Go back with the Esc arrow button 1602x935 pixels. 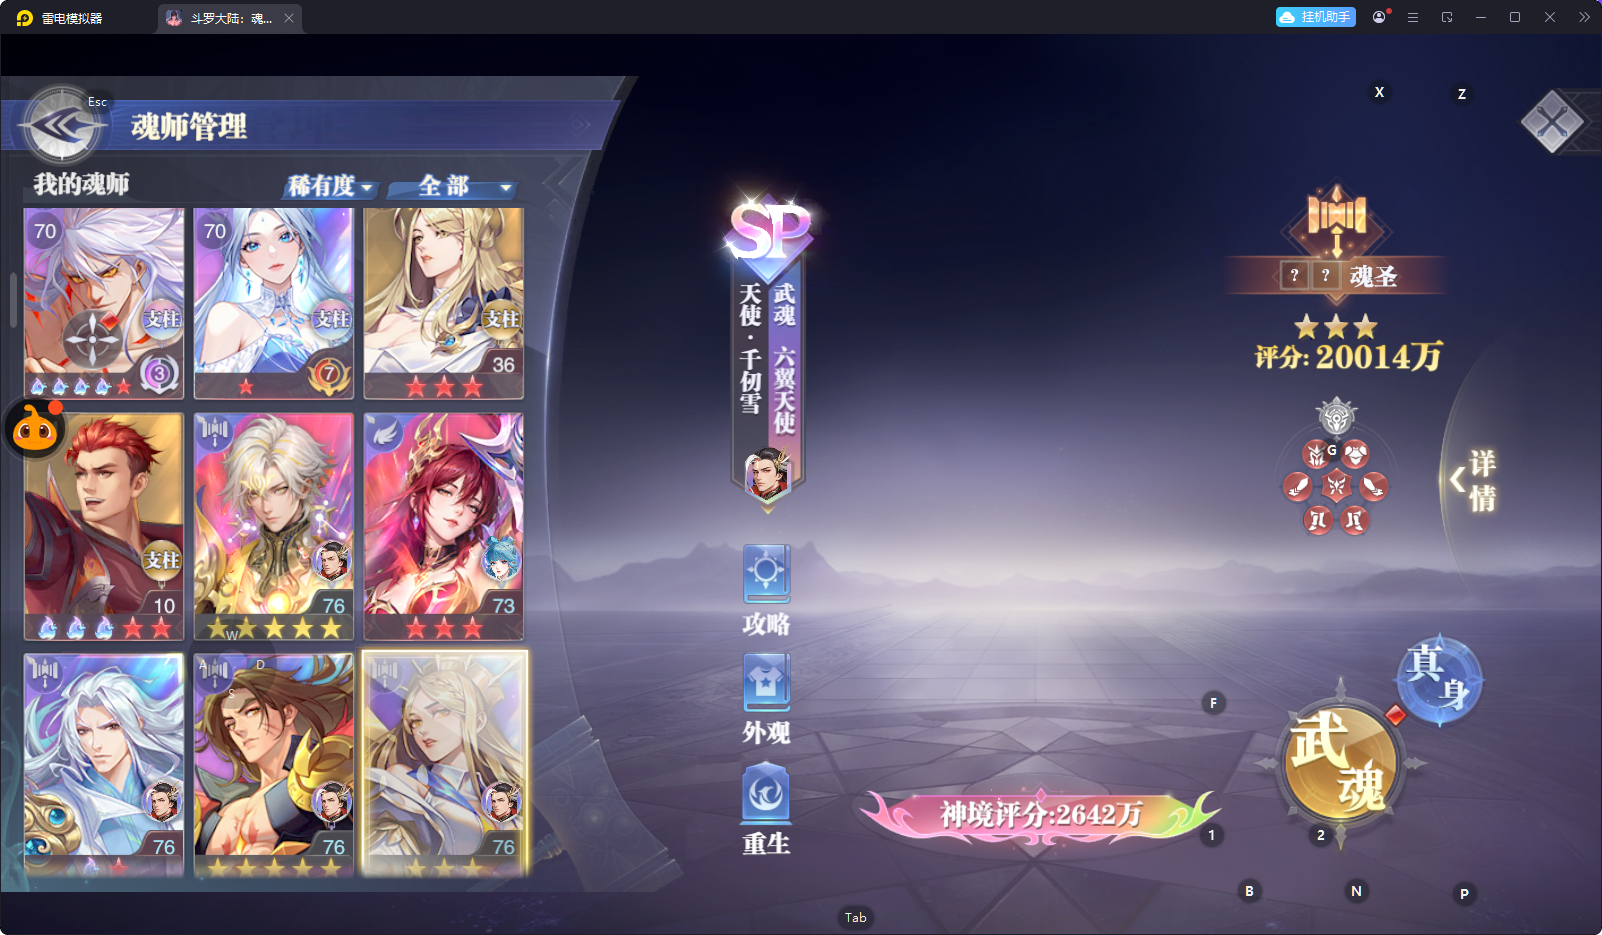(x=62, y=125)
